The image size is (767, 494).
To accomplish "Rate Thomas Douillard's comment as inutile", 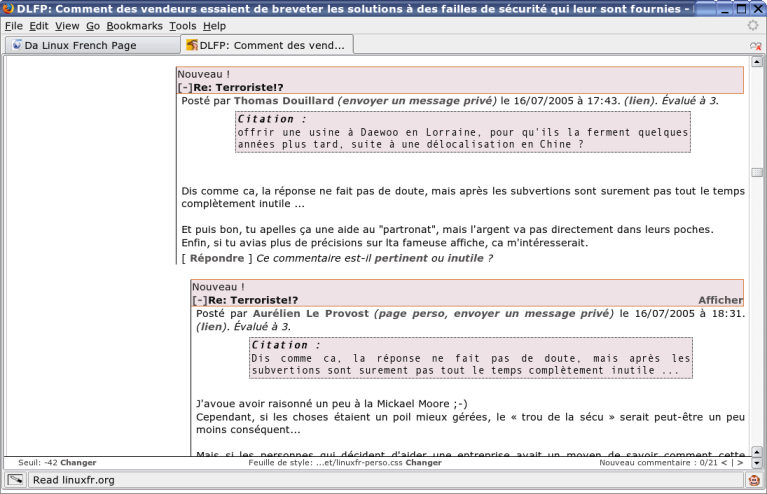I will (x=465, y=258).
